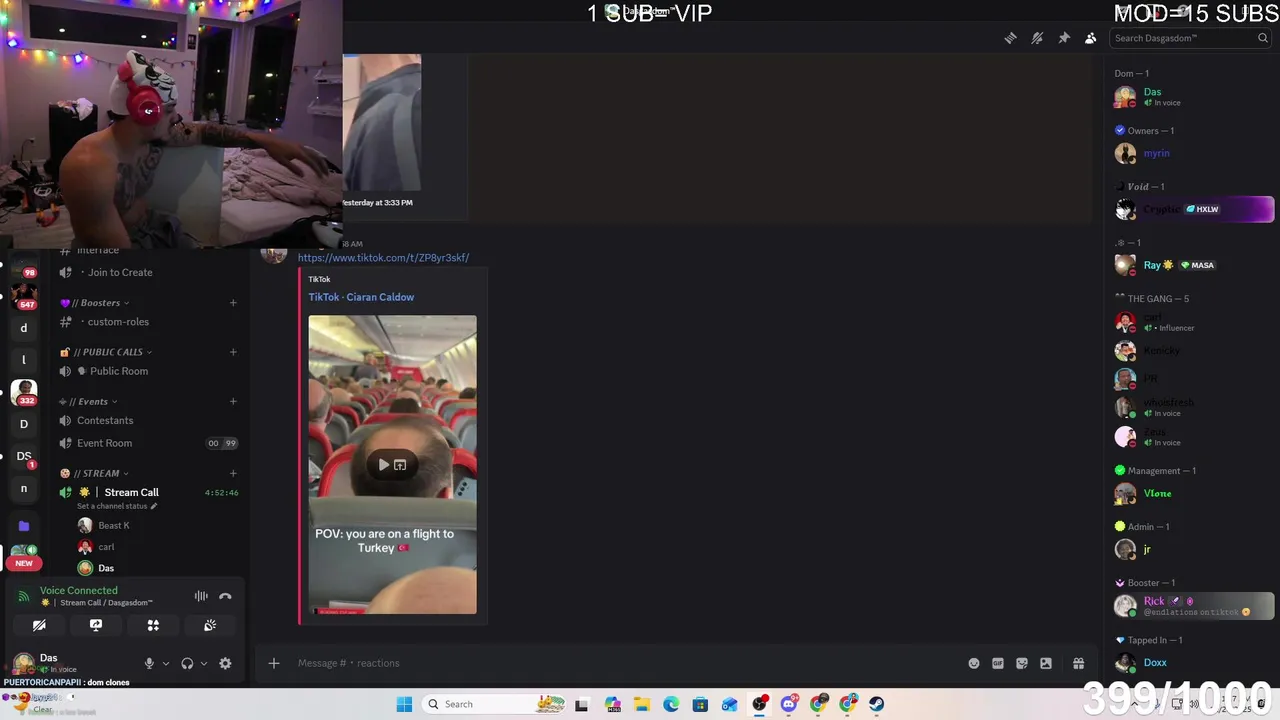Open headphone output options arrow
Viewport: 1280px width, 720px height.
coord(204,663)
